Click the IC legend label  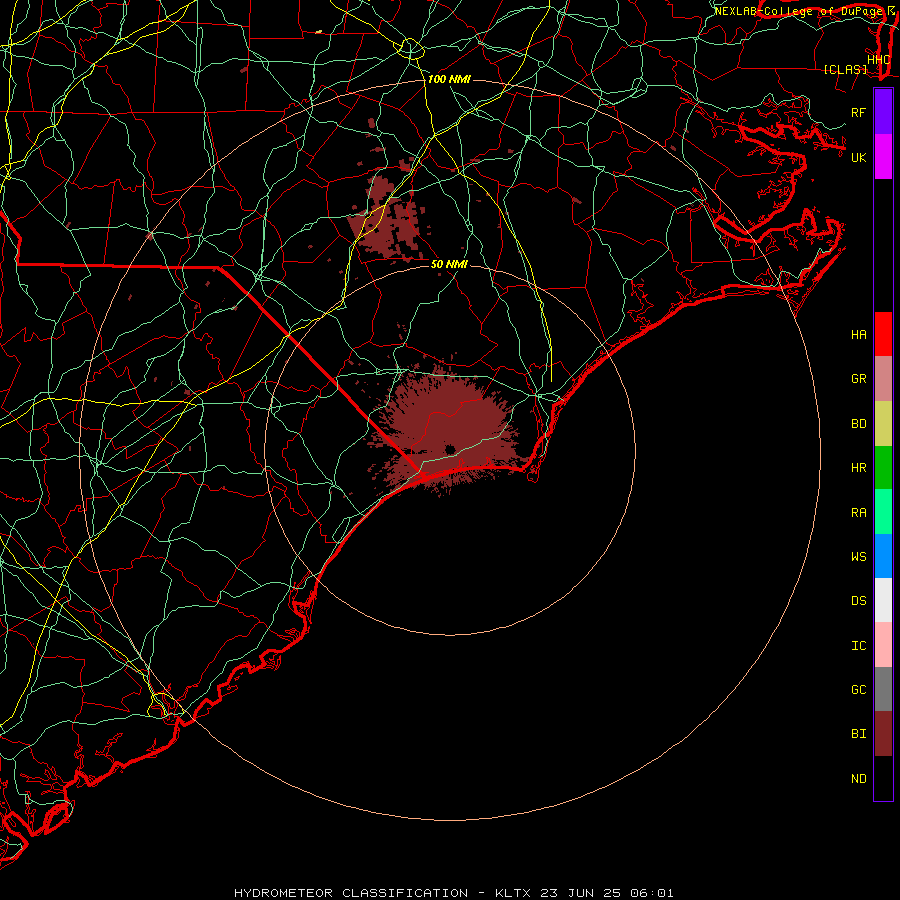tap(858, 646)
